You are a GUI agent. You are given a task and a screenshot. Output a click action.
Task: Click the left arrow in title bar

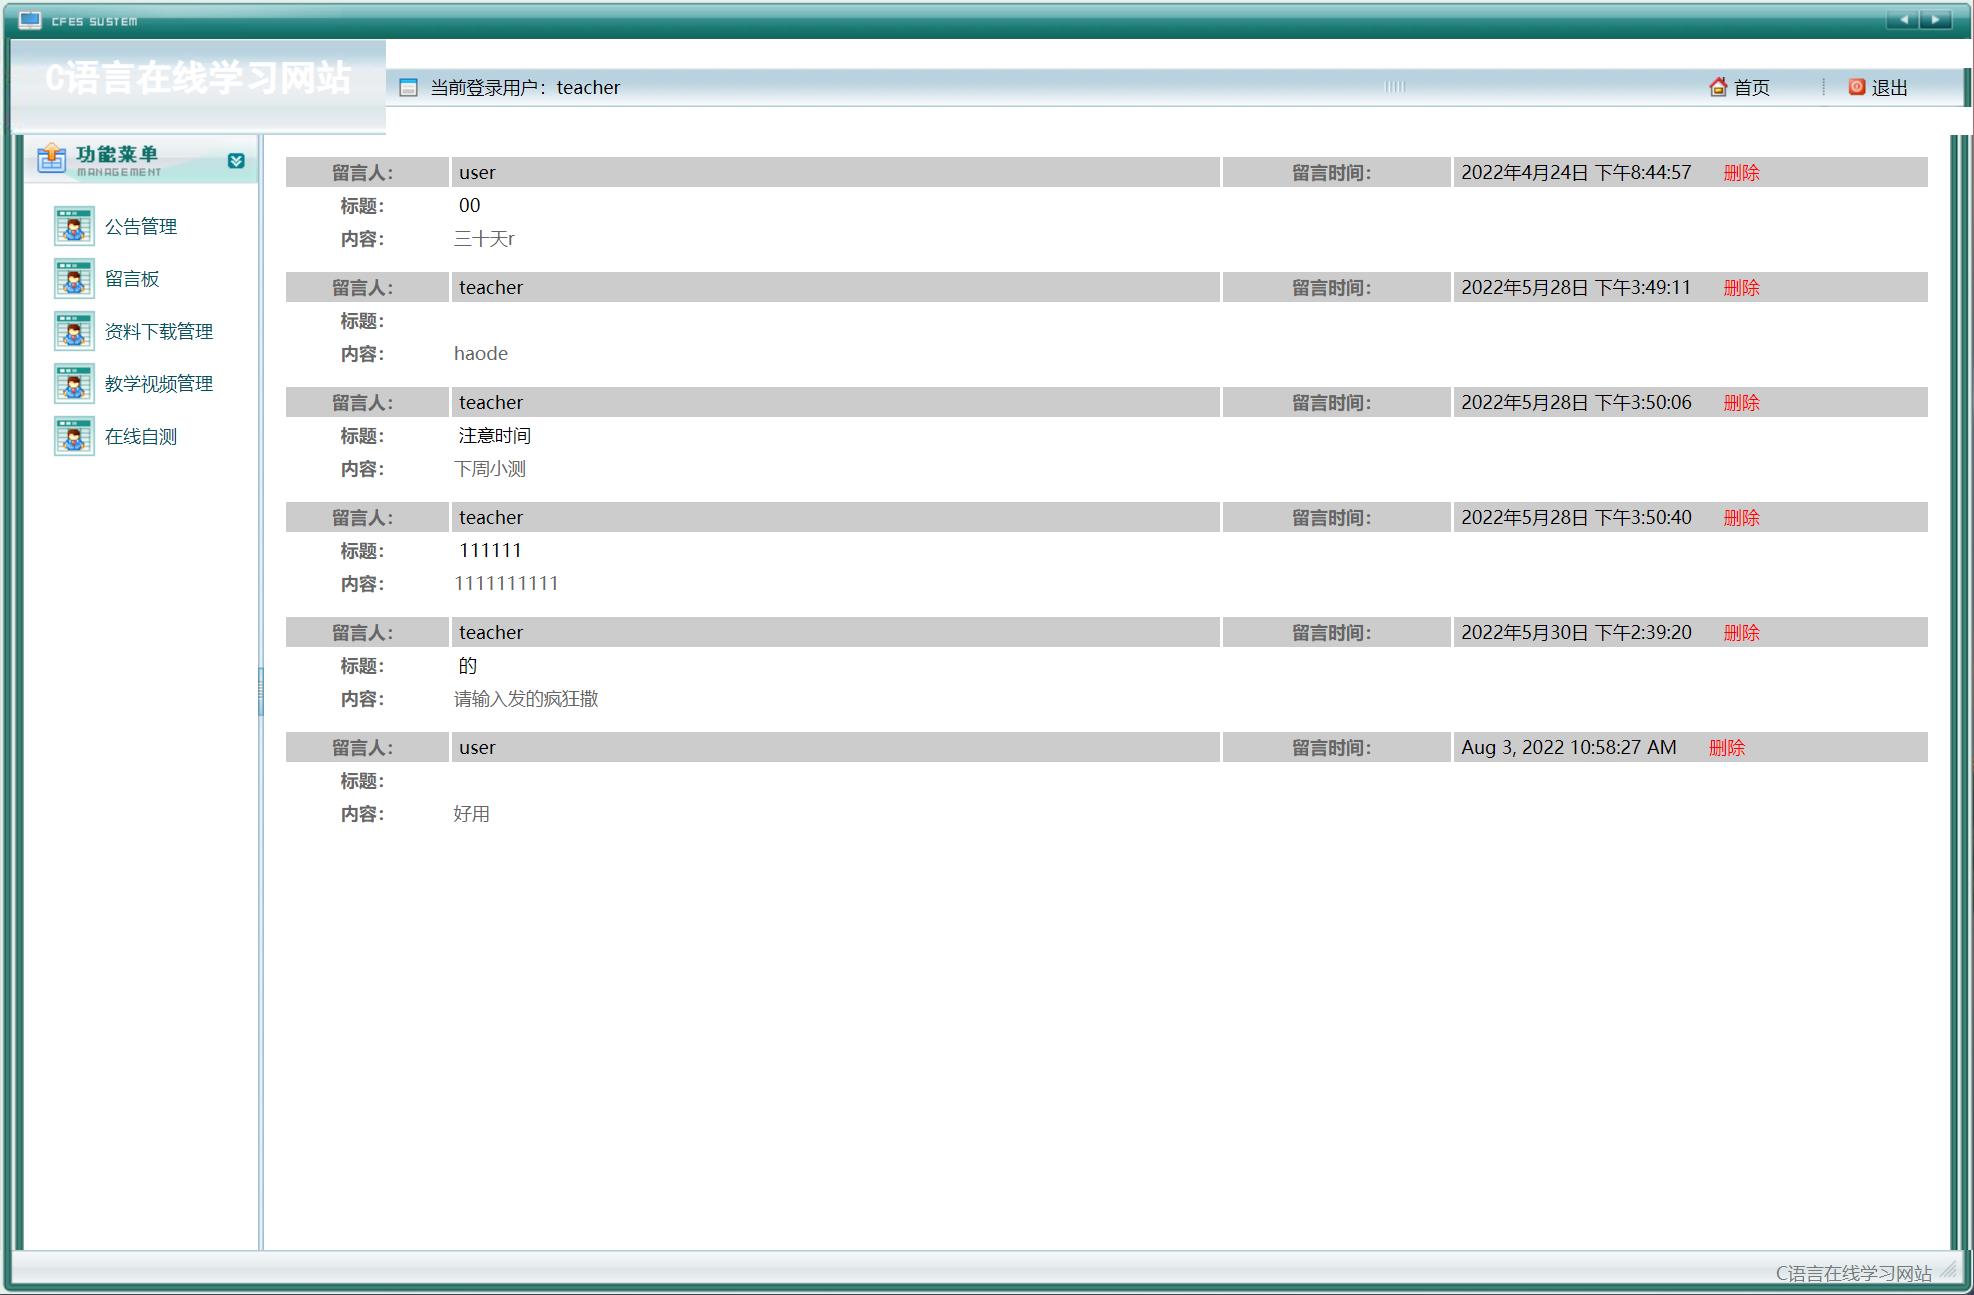pyautogui.click(x=1903, y=19)
